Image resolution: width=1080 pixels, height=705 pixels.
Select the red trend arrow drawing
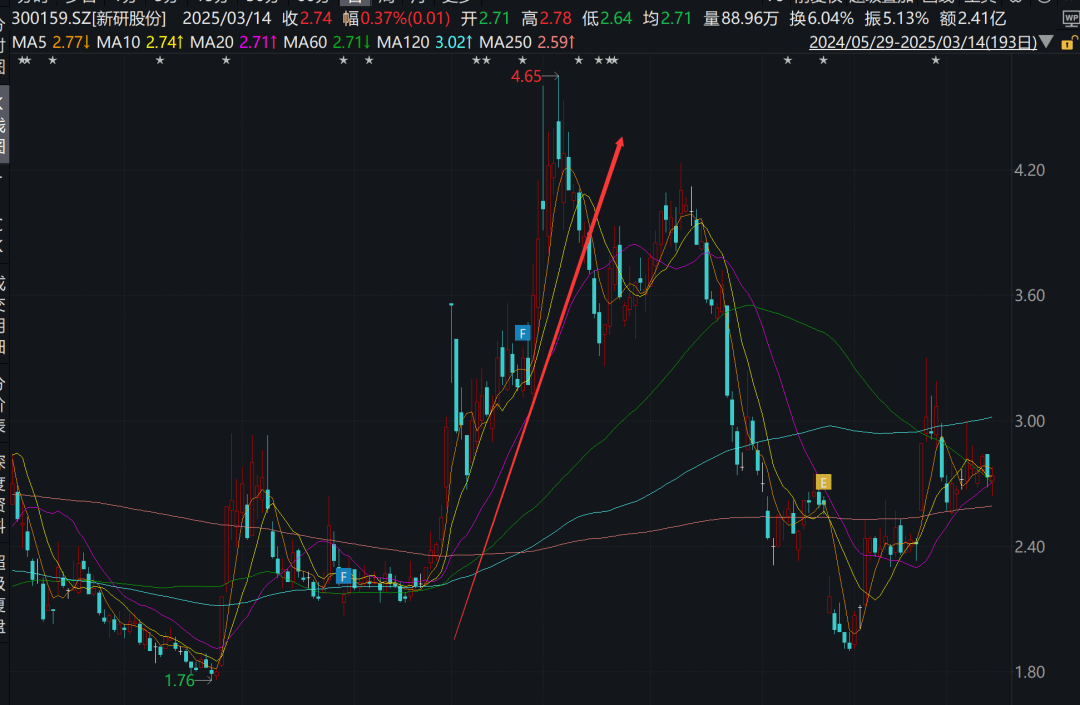pos(539,388)
